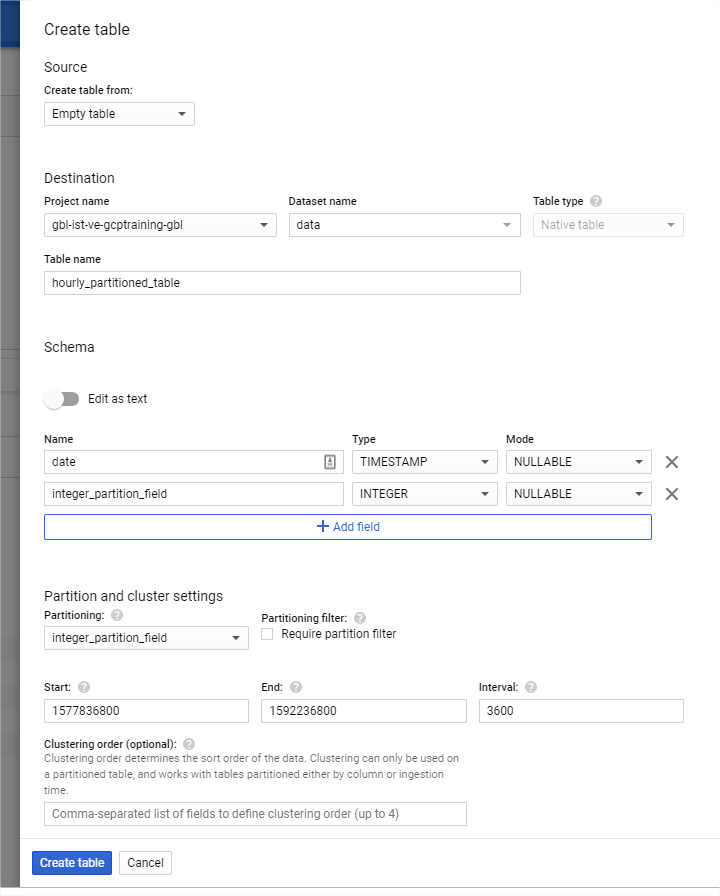Remove the integer_partition_field schema row
The height and width of the screenshot is (896, 720).
point(671,494)
